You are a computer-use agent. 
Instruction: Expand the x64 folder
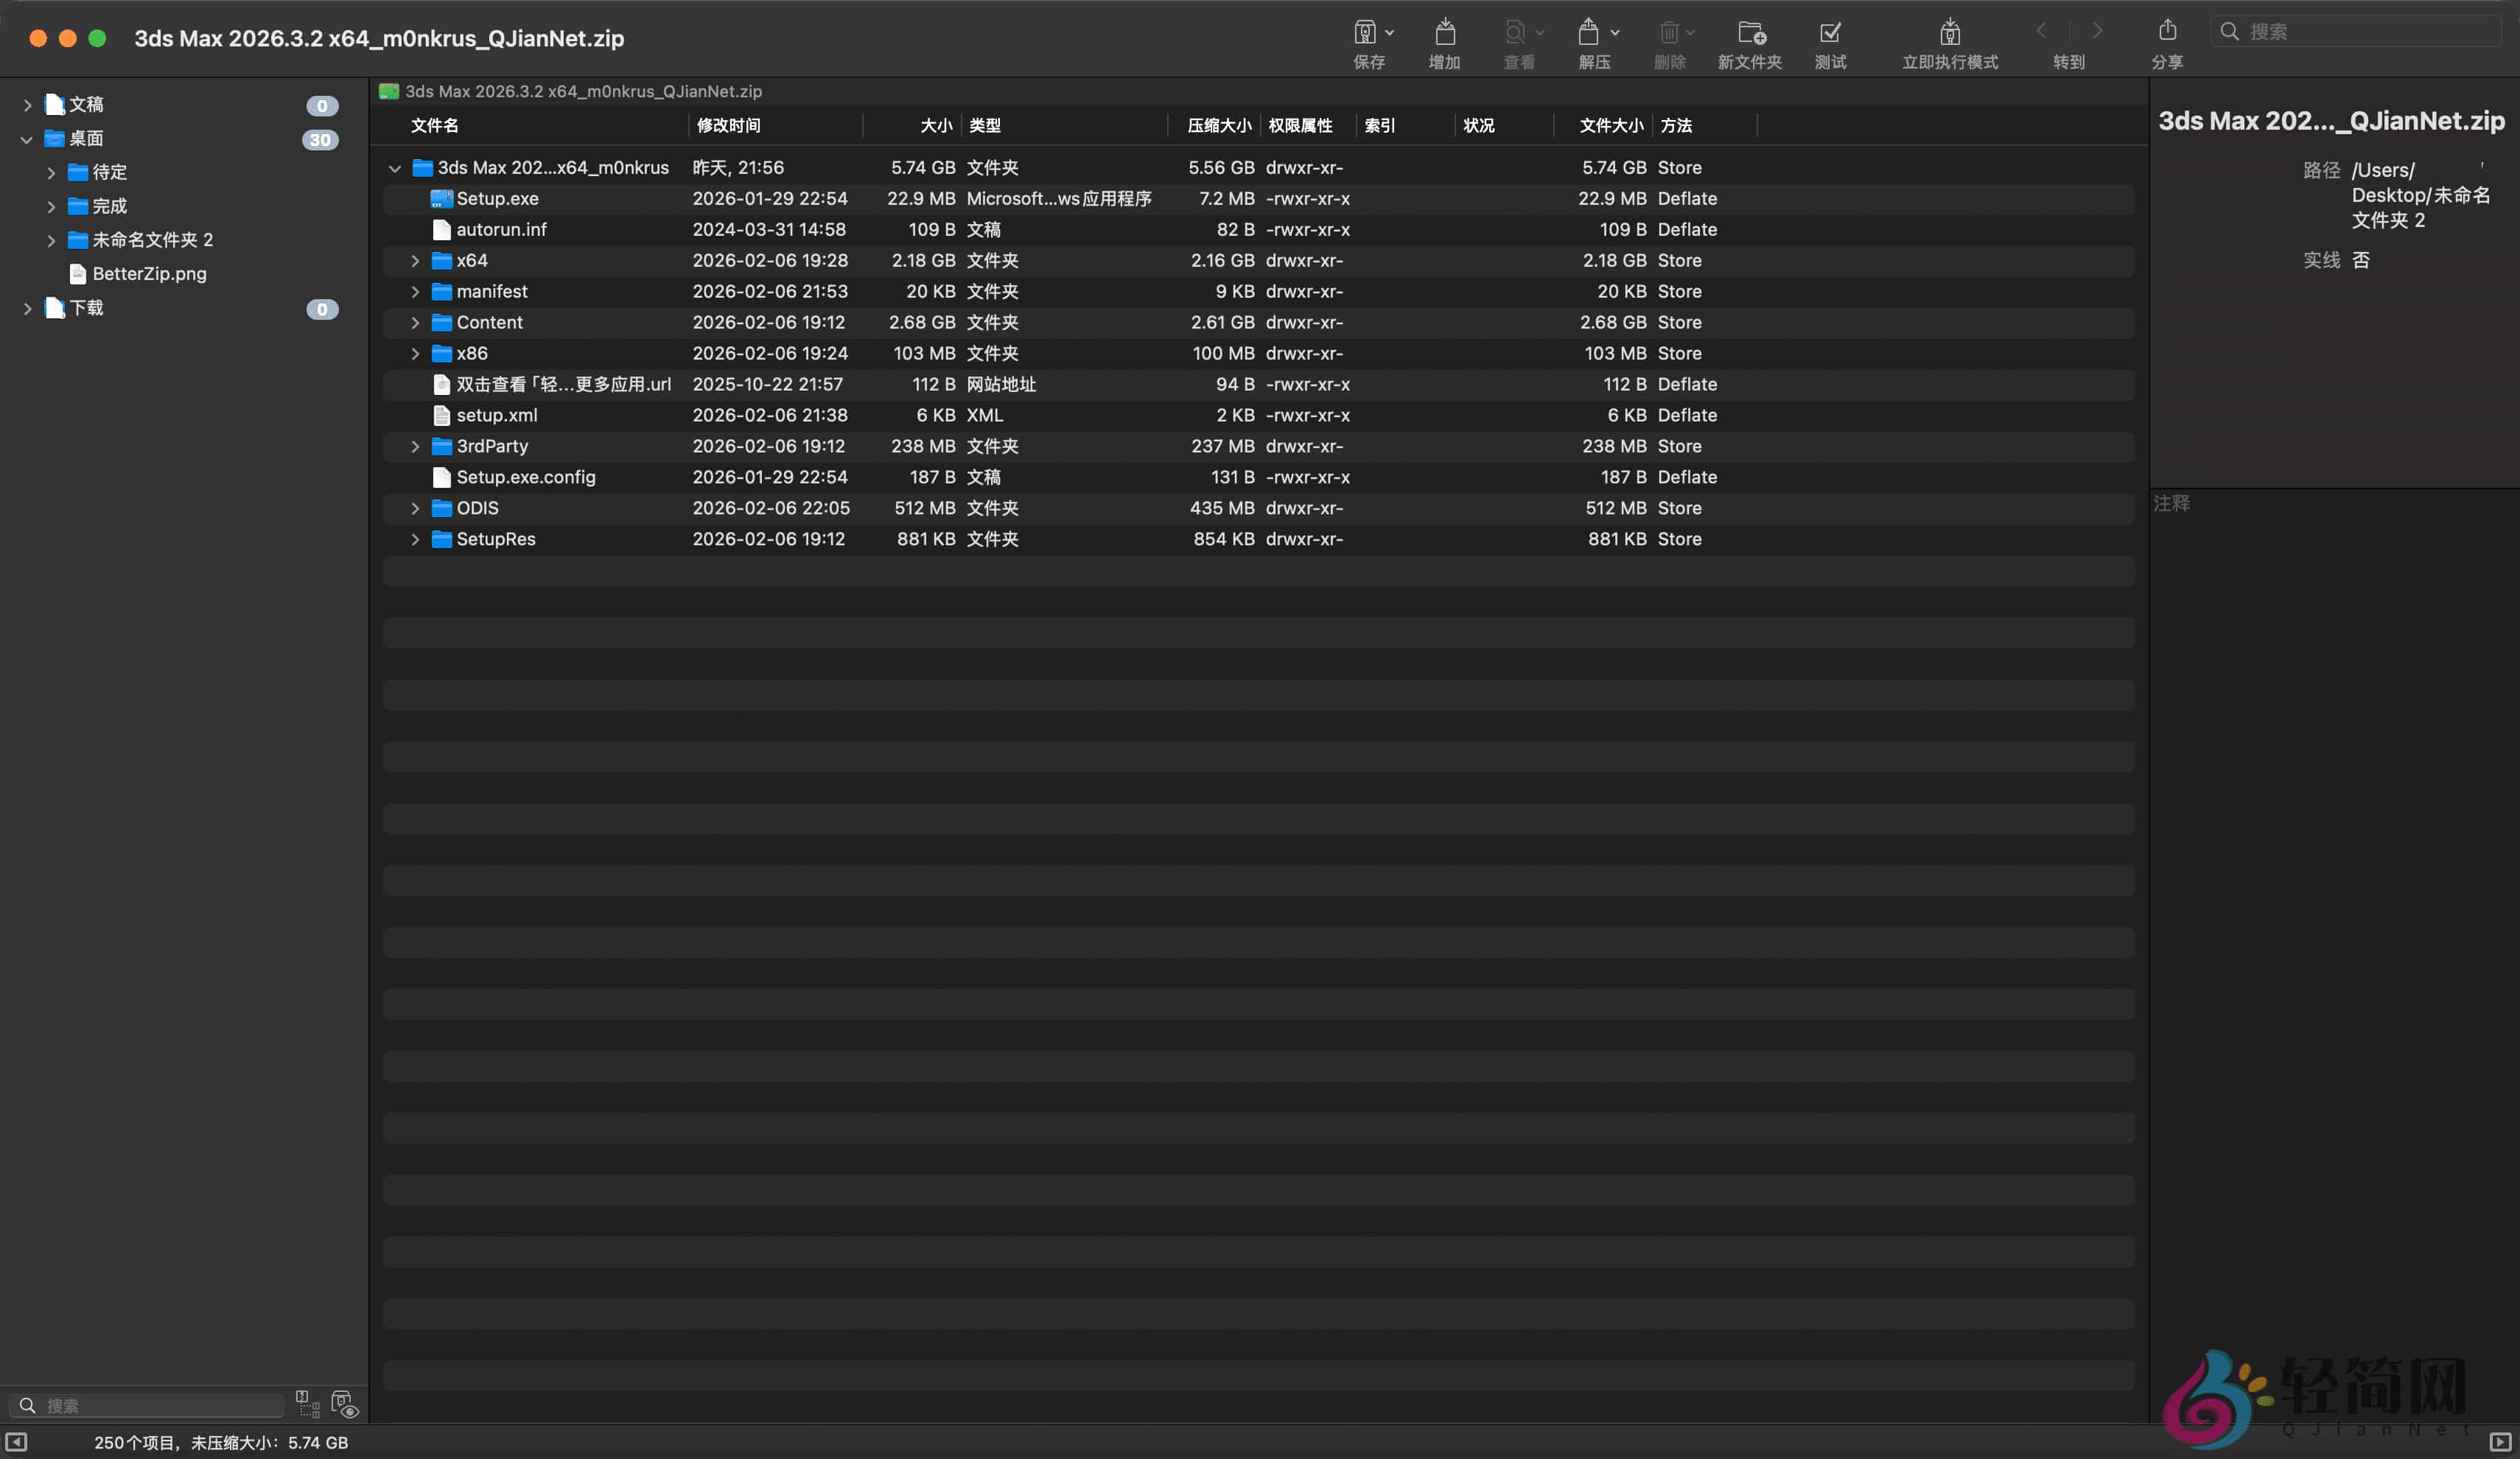(x=415, y=261)
